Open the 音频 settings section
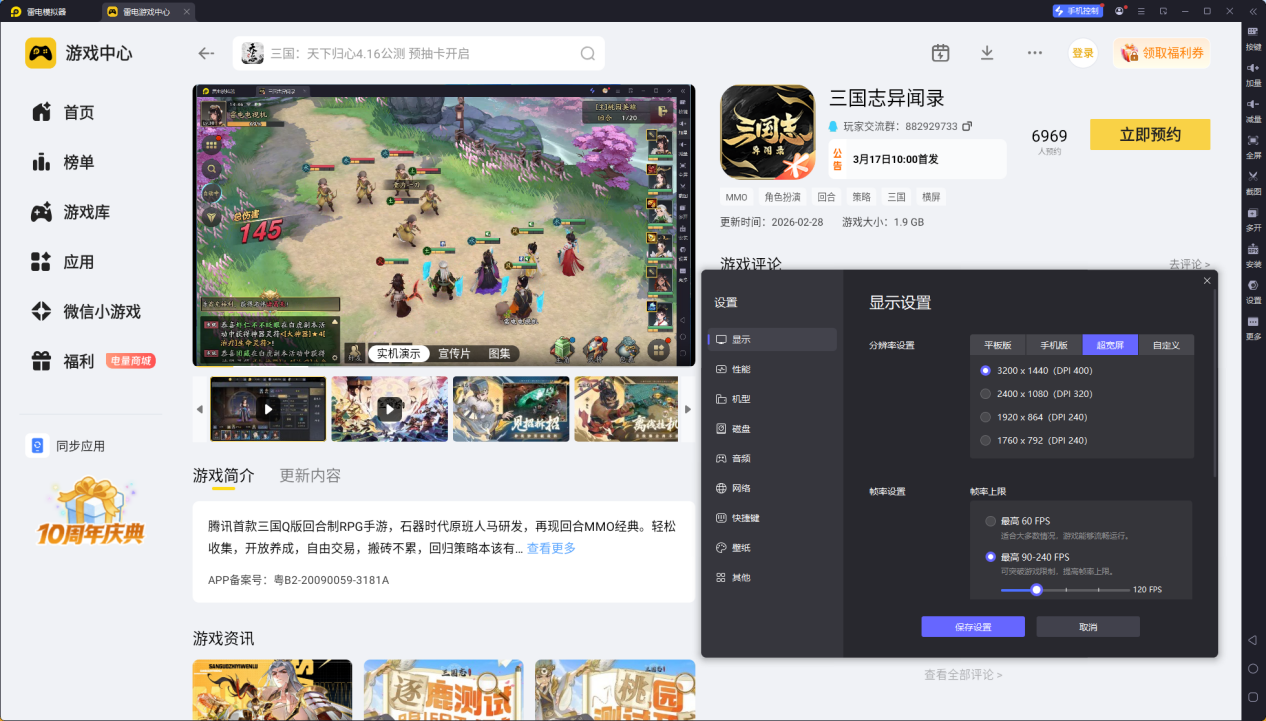 pyautogui.click(x=772, y=458)
